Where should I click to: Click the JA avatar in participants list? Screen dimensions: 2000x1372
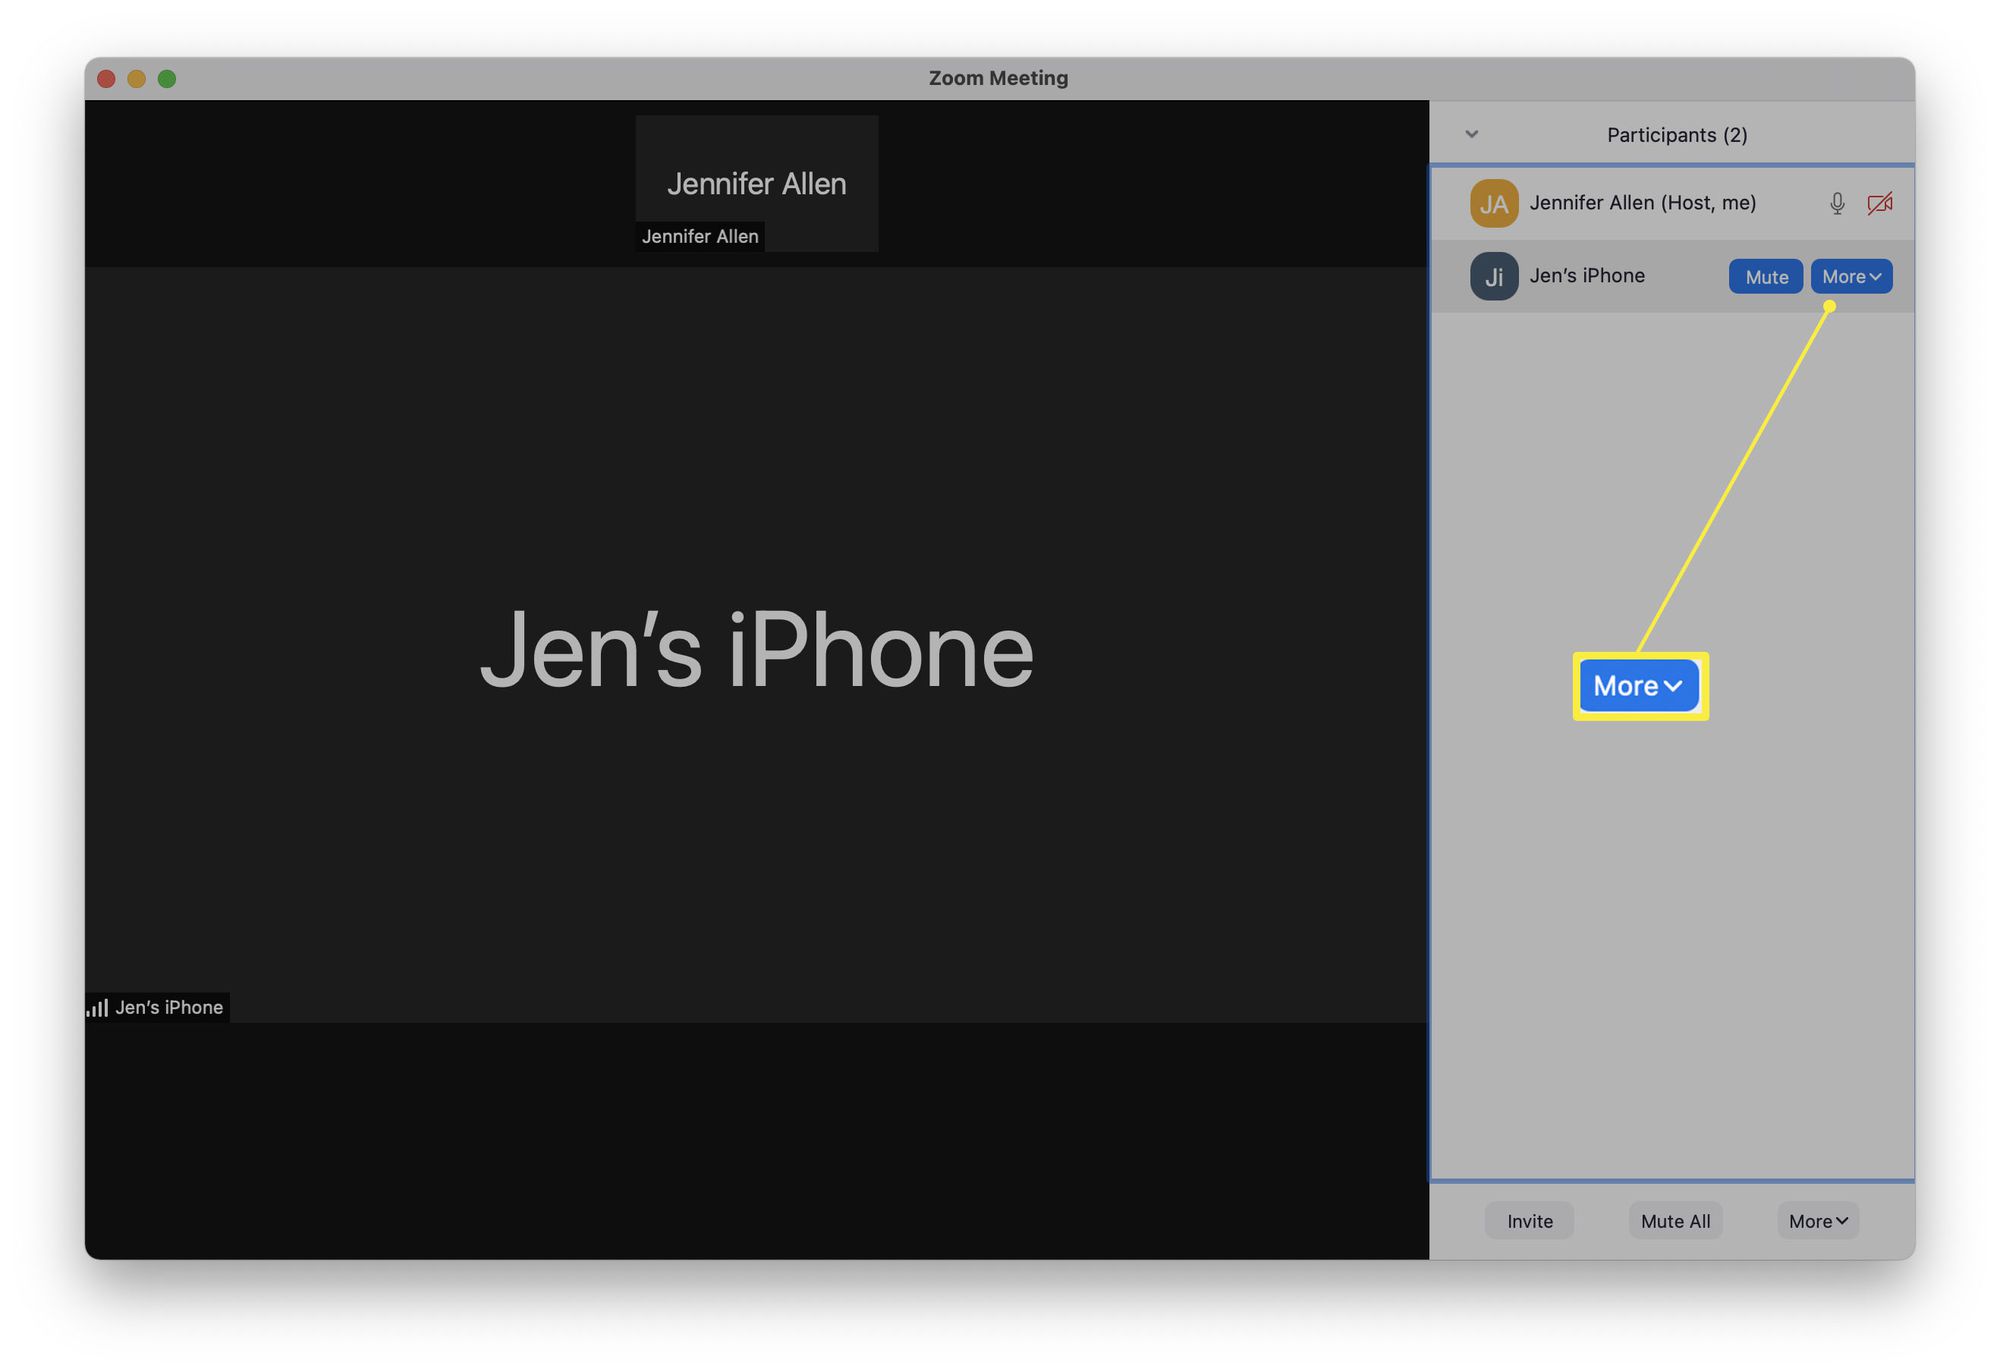[x=1494, y=204]
